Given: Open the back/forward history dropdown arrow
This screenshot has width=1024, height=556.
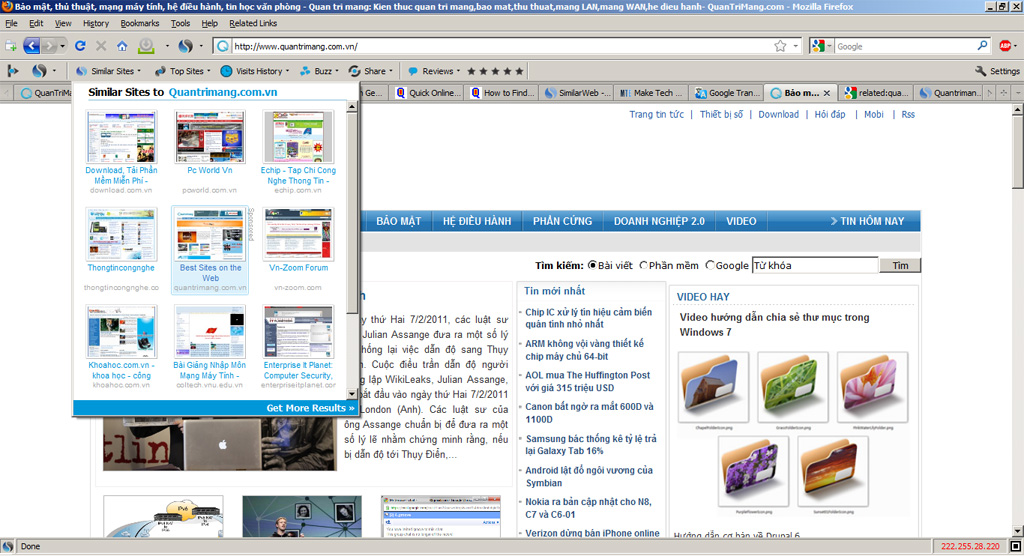Looking at the screenshot, I should click(x=63, y=46).
